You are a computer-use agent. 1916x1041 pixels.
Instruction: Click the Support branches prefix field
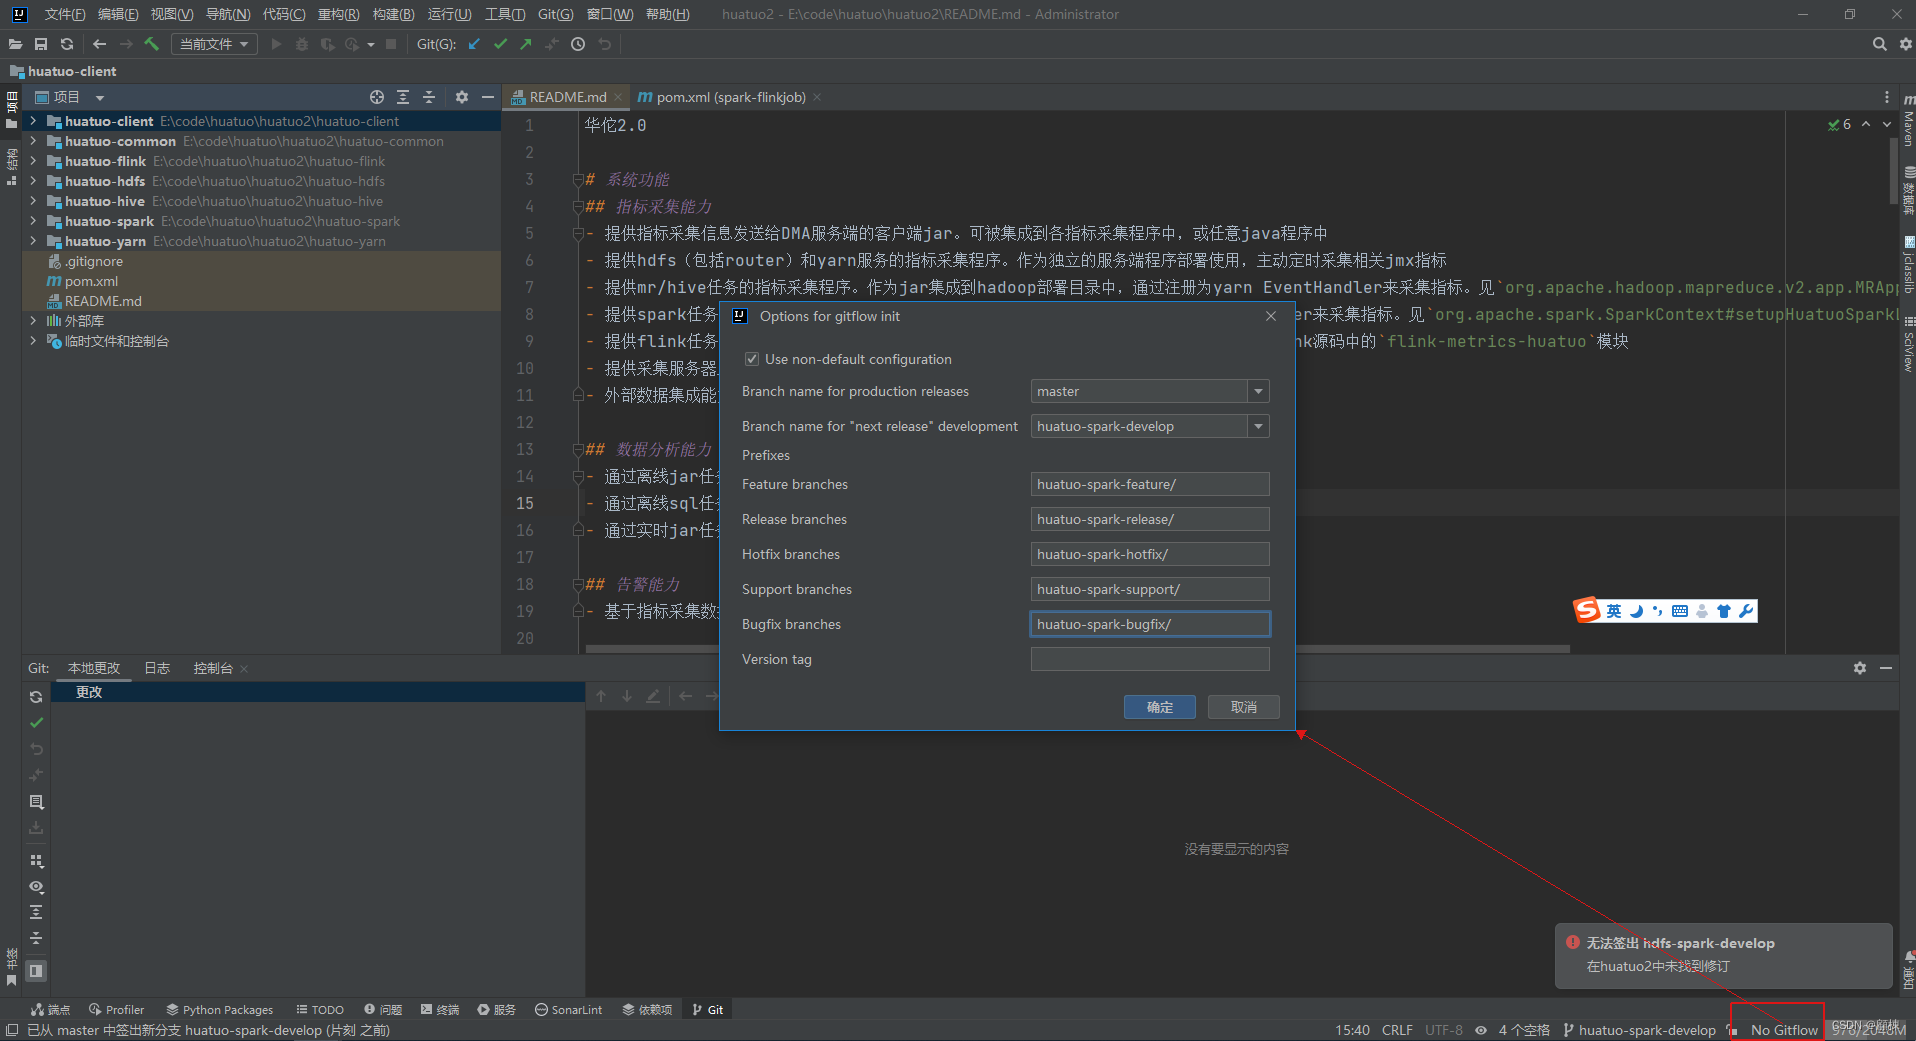coord(1150,589)
